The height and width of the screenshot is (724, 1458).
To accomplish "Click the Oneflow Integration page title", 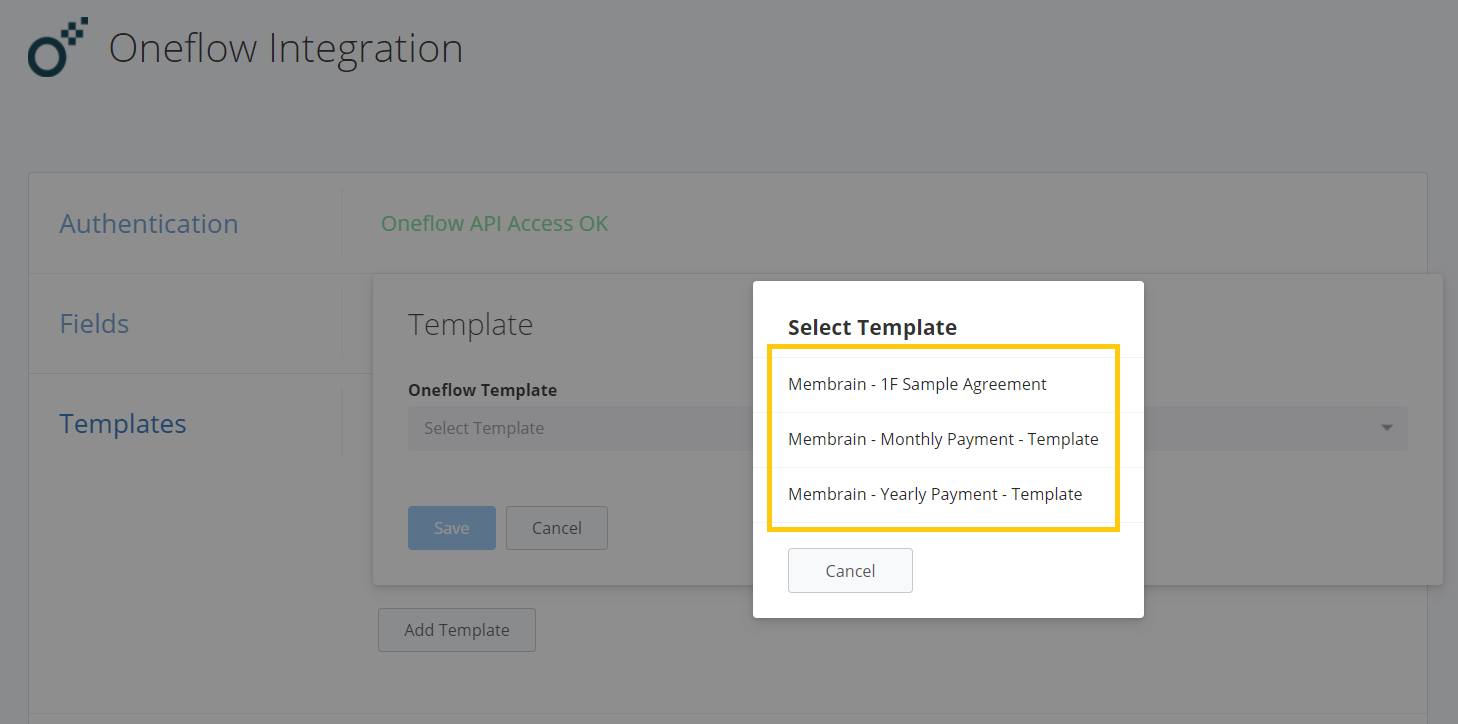I will 285,47.
